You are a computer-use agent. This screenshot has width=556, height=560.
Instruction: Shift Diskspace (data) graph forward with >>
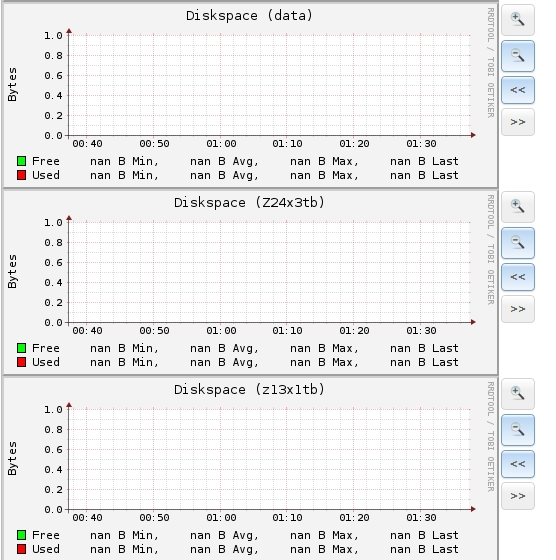tap(518, 122)
